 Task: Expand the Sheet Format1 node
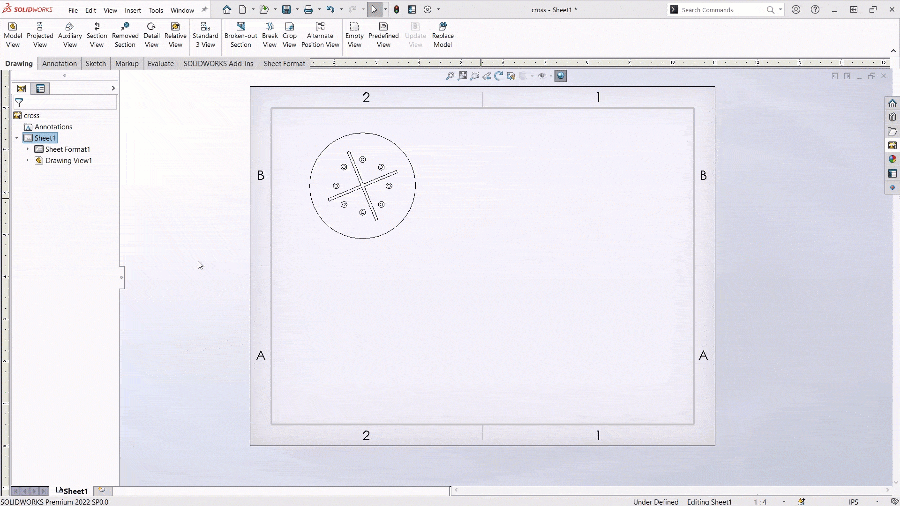click(x=28, y=149)
